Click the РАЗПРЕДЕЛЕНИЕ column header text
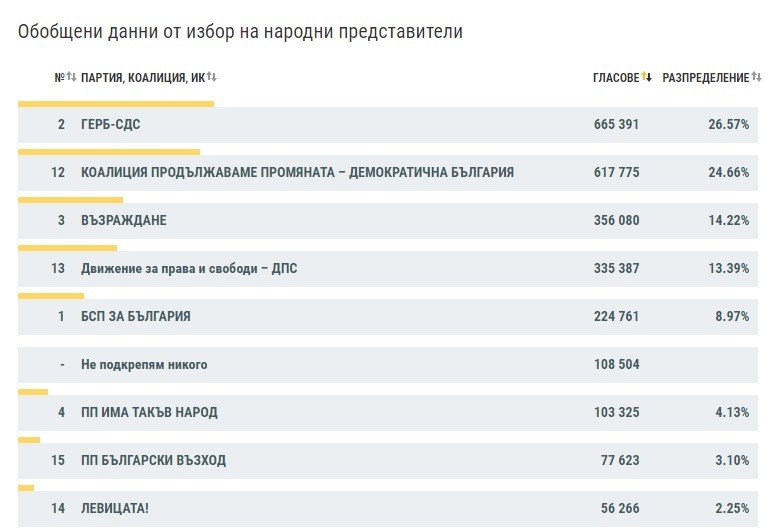The width and height of the screenshot is (771, 530). coord(705,78)
